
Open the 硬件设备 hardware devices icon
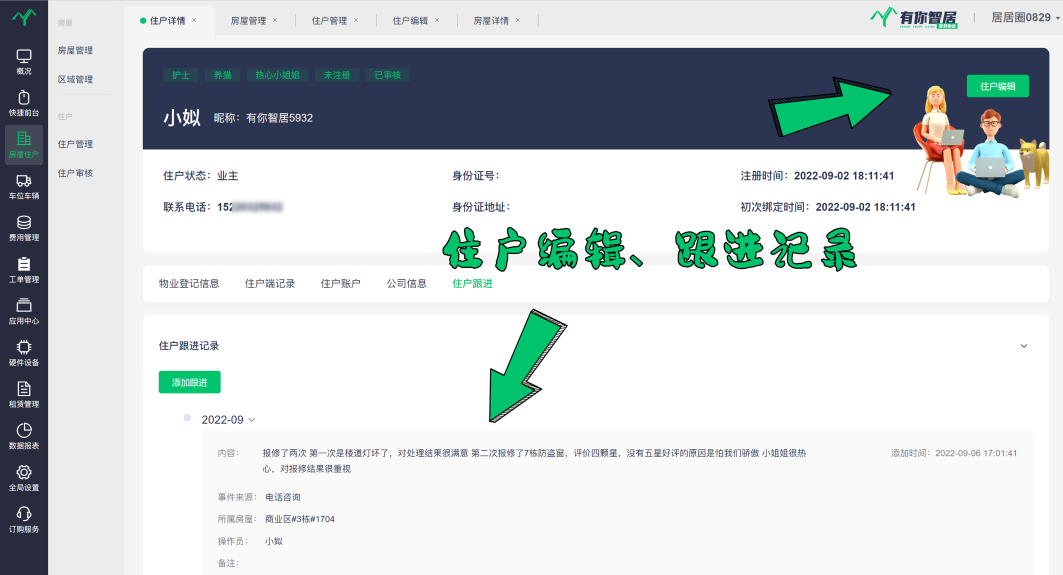pyautogui.click(x=23, y=348)
